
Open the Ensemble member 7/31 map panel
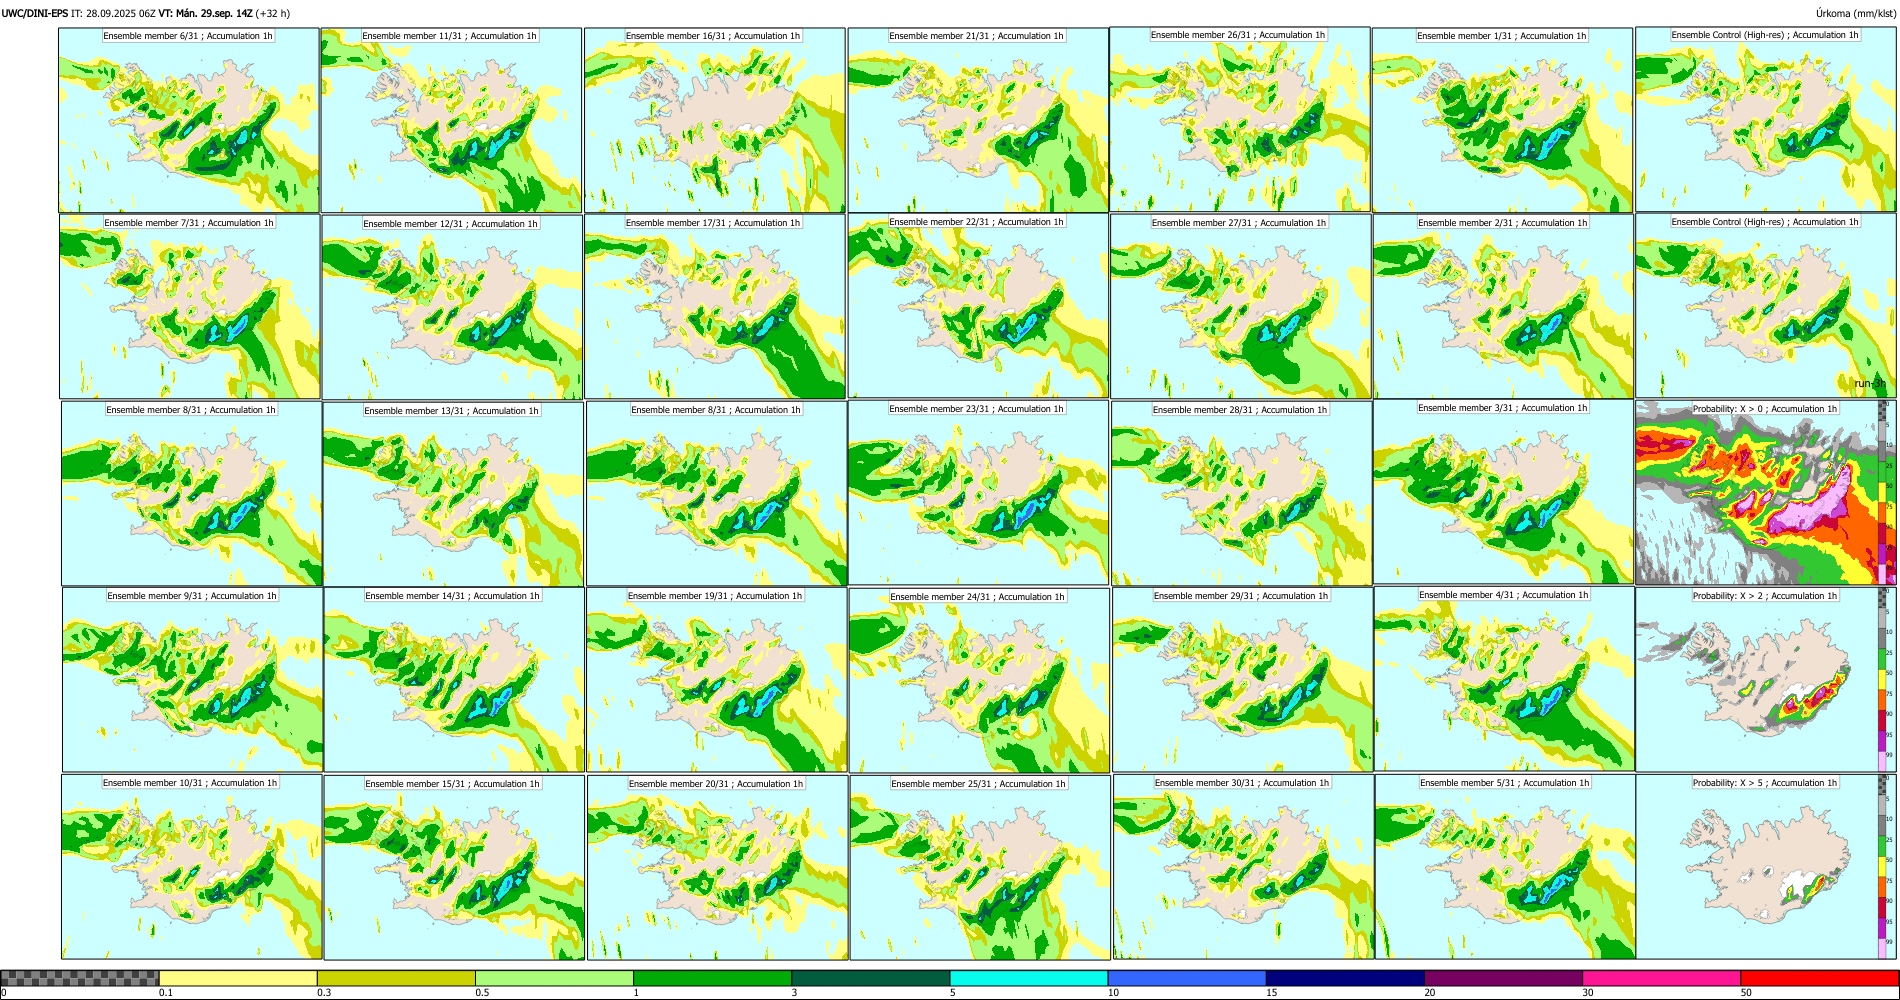pyautogui.click(x=190, y=307)
